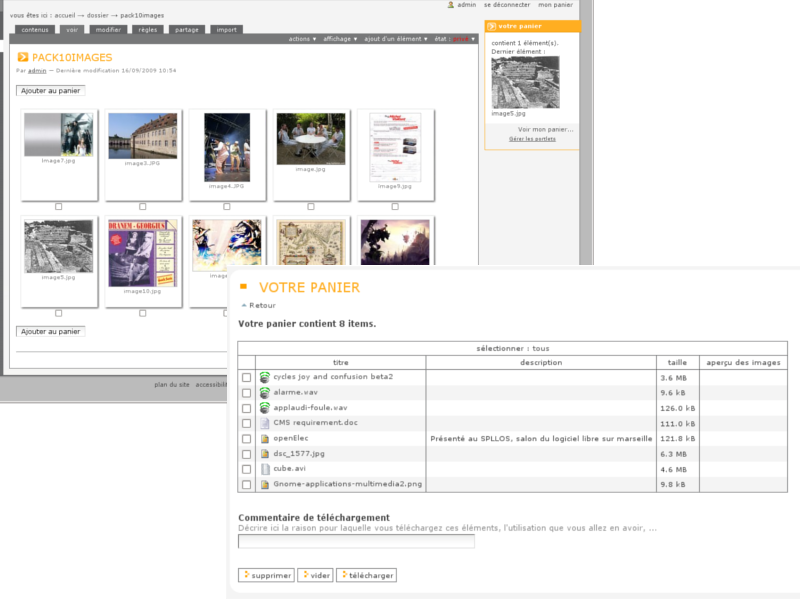Switch to the modifier tab
The image size is (800, 600).
pyautogui.click(x=108, y=30)
